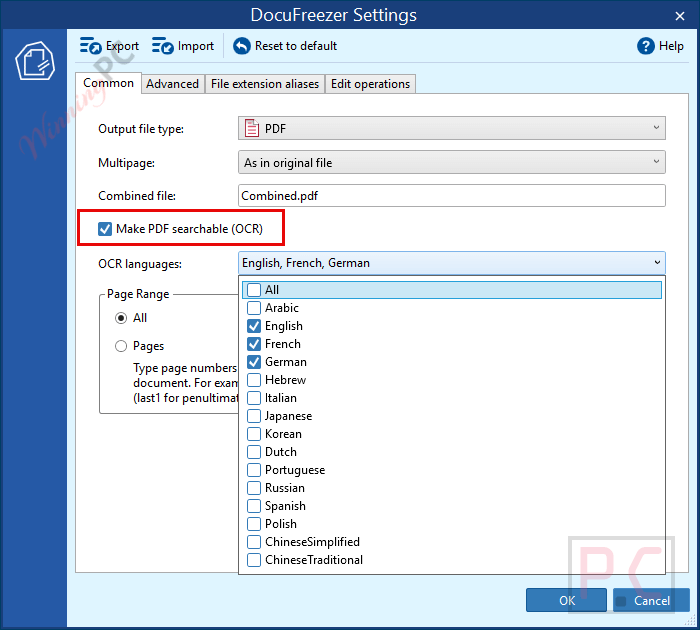Check the All languages checkbox

pyautogui.click(x=254, y=290)
